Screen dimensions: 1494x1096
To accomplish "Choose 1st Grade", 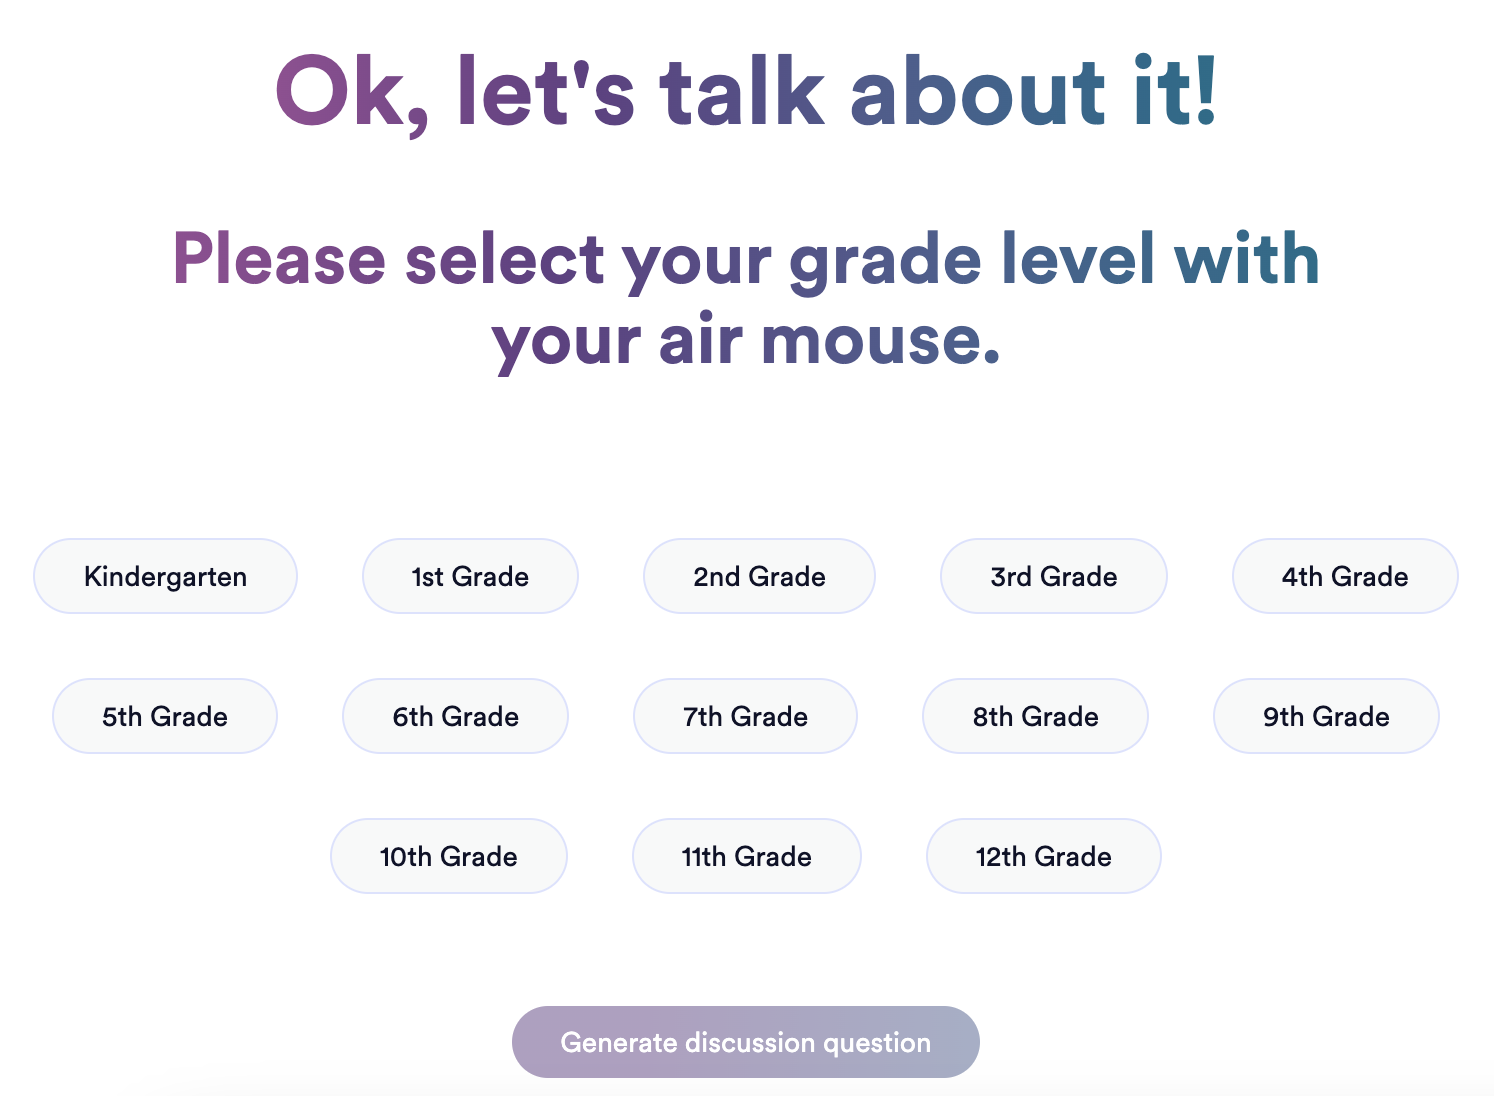I will coord(470,576).
